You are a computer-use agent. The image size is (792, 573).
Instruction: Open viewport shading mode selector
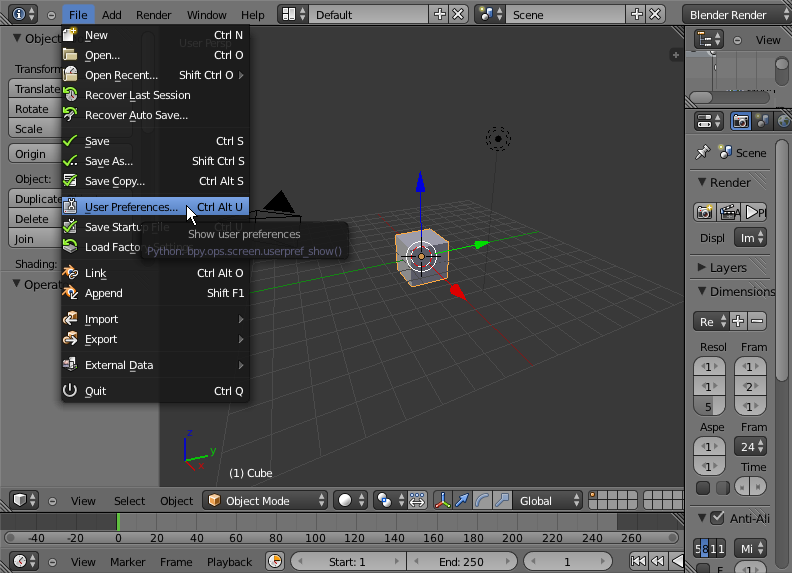[x=350, y=501]
